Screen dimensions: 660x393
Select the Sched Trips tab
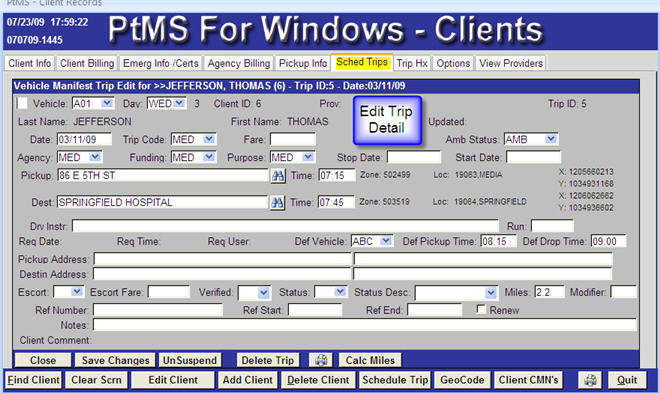(362, 62)
